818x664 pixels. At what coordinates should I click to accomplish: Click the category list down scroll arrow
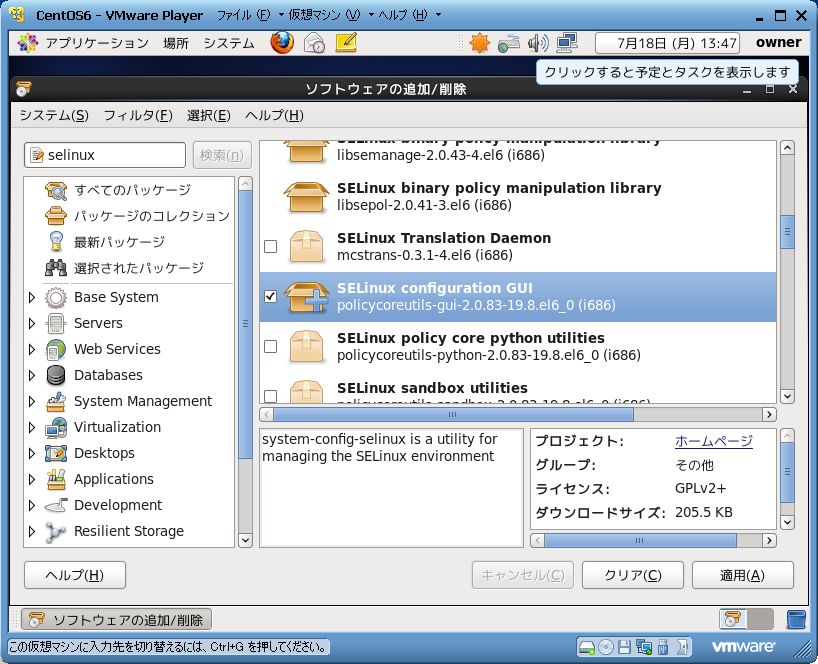[245, 540]
